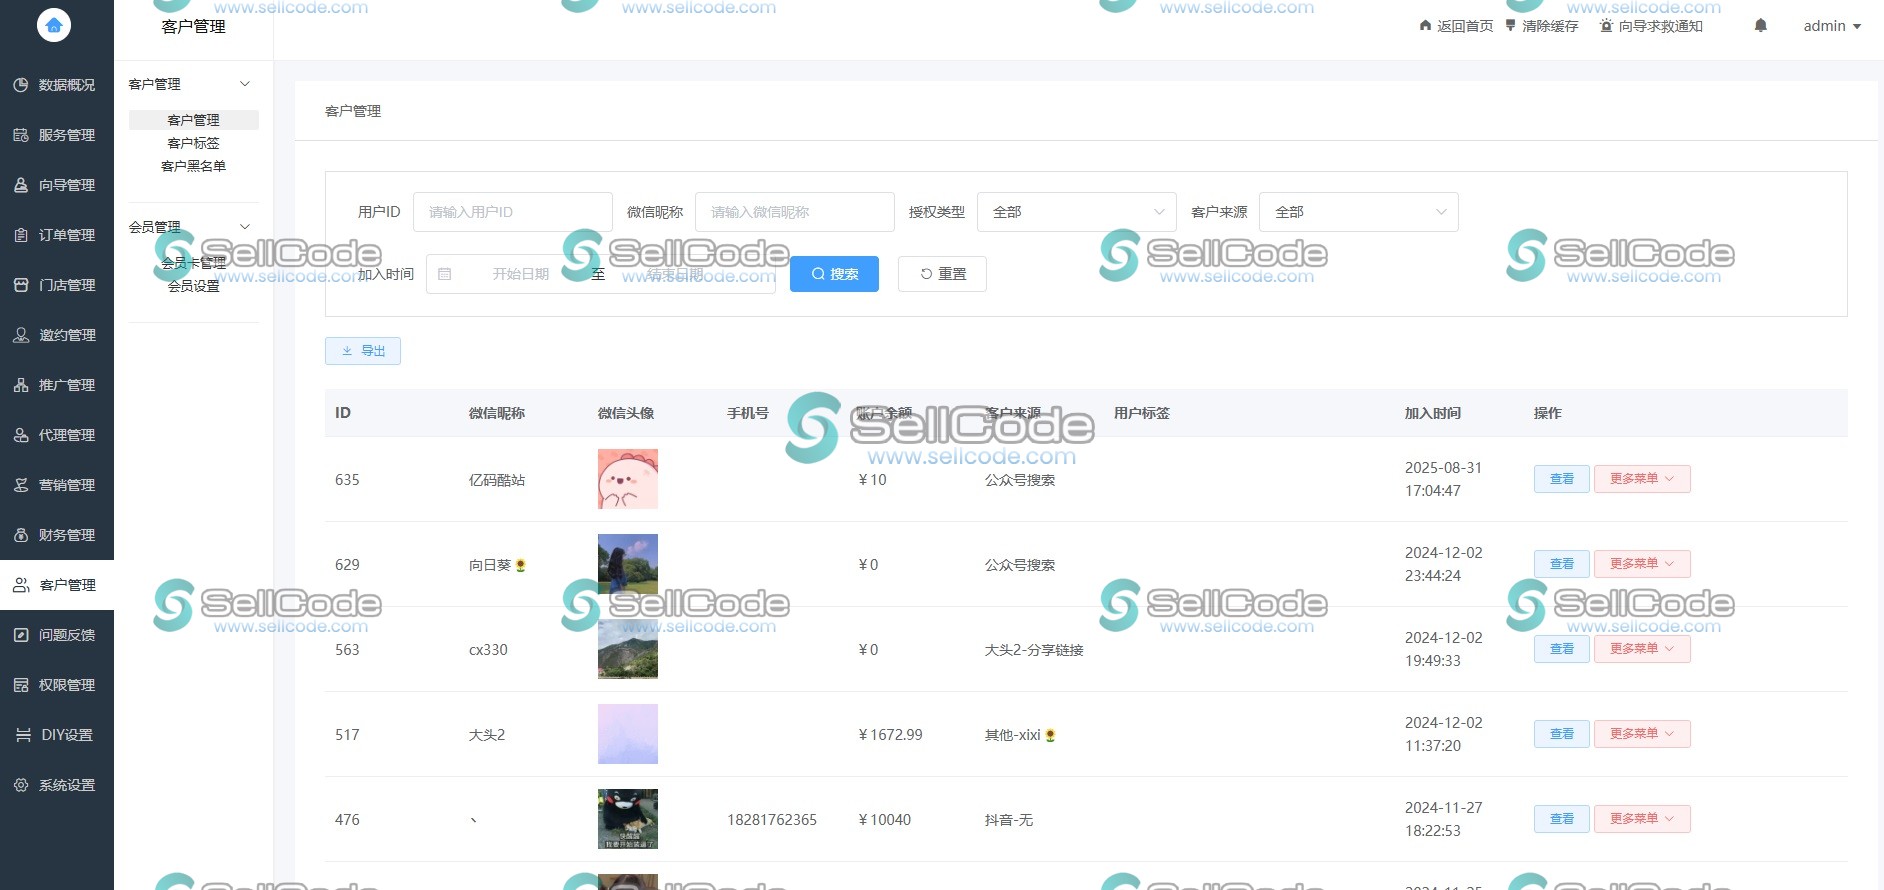
Task: Open 门店管理 in the sidebar
Action: 57,285
